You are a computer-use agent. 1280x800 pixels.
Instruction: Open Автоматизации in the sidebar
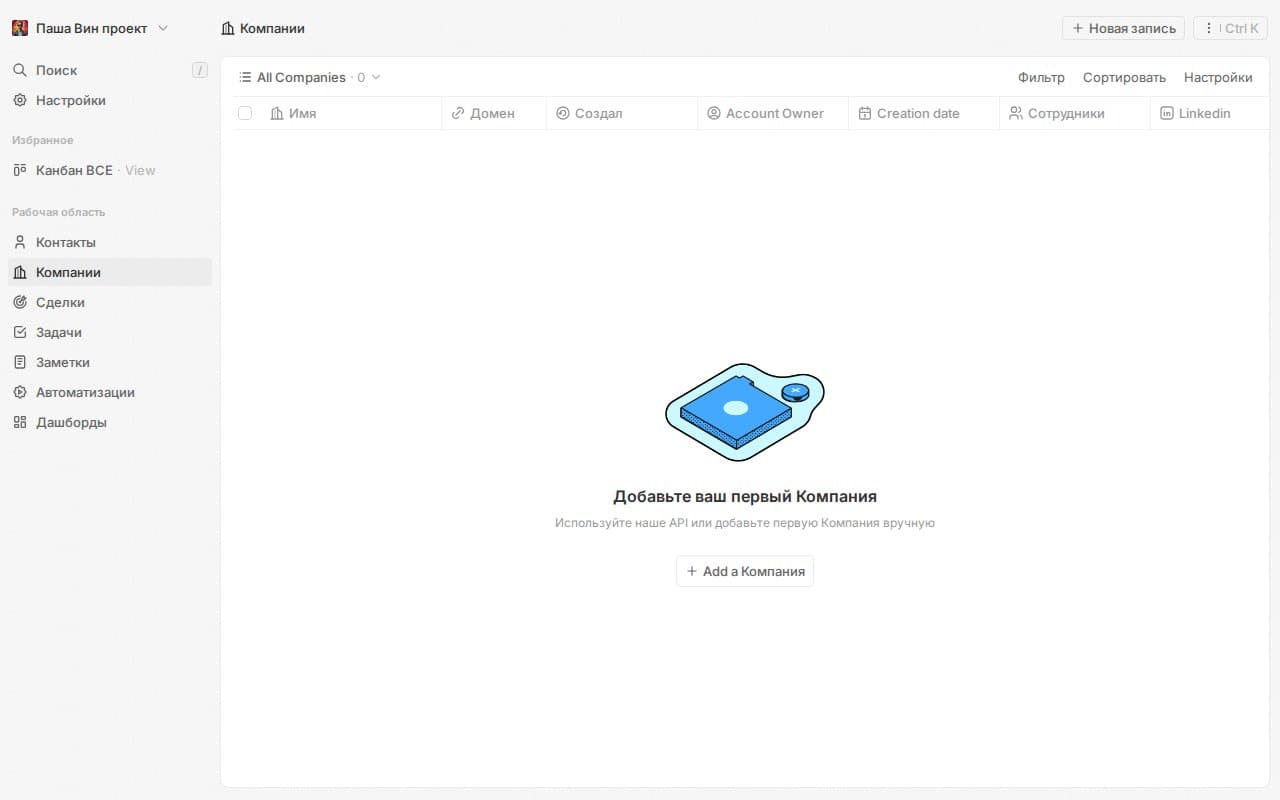coord(85,392)
